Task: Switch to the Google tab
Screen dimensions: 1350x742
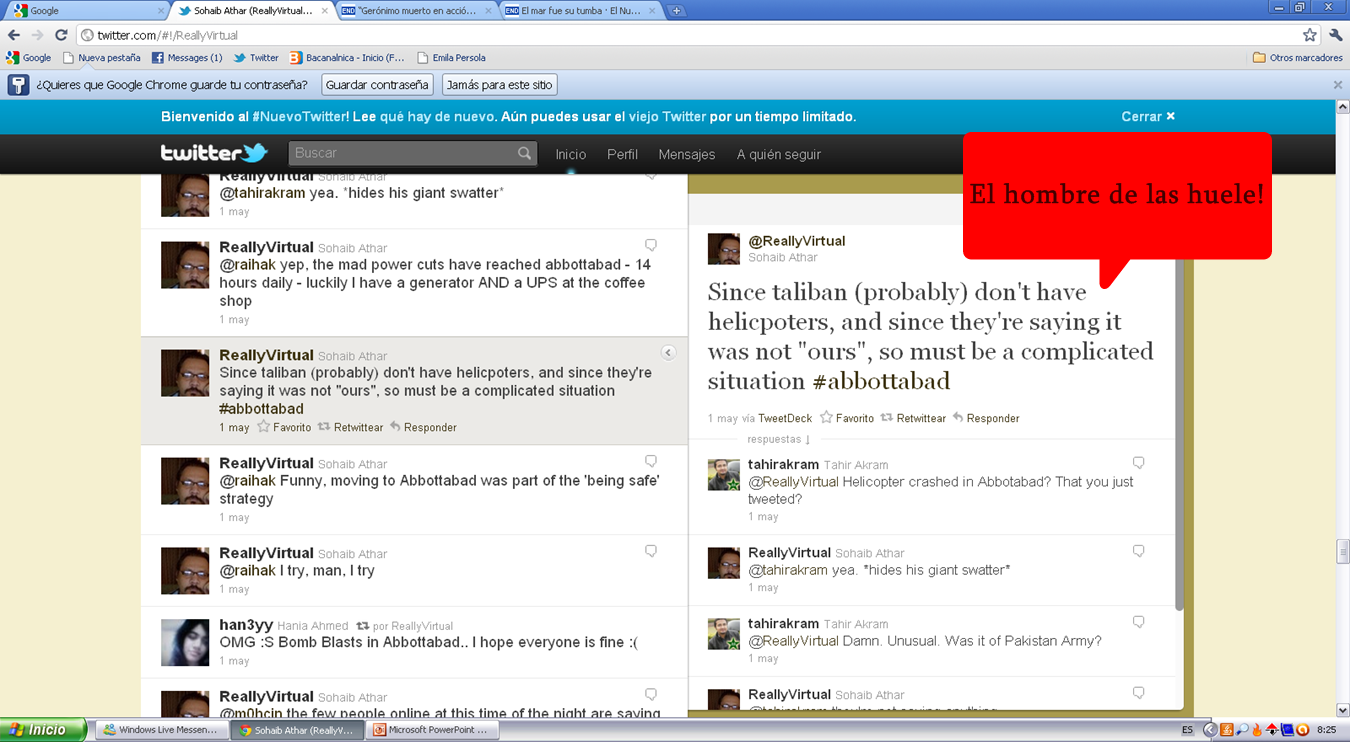Action: tap(85, 10)
